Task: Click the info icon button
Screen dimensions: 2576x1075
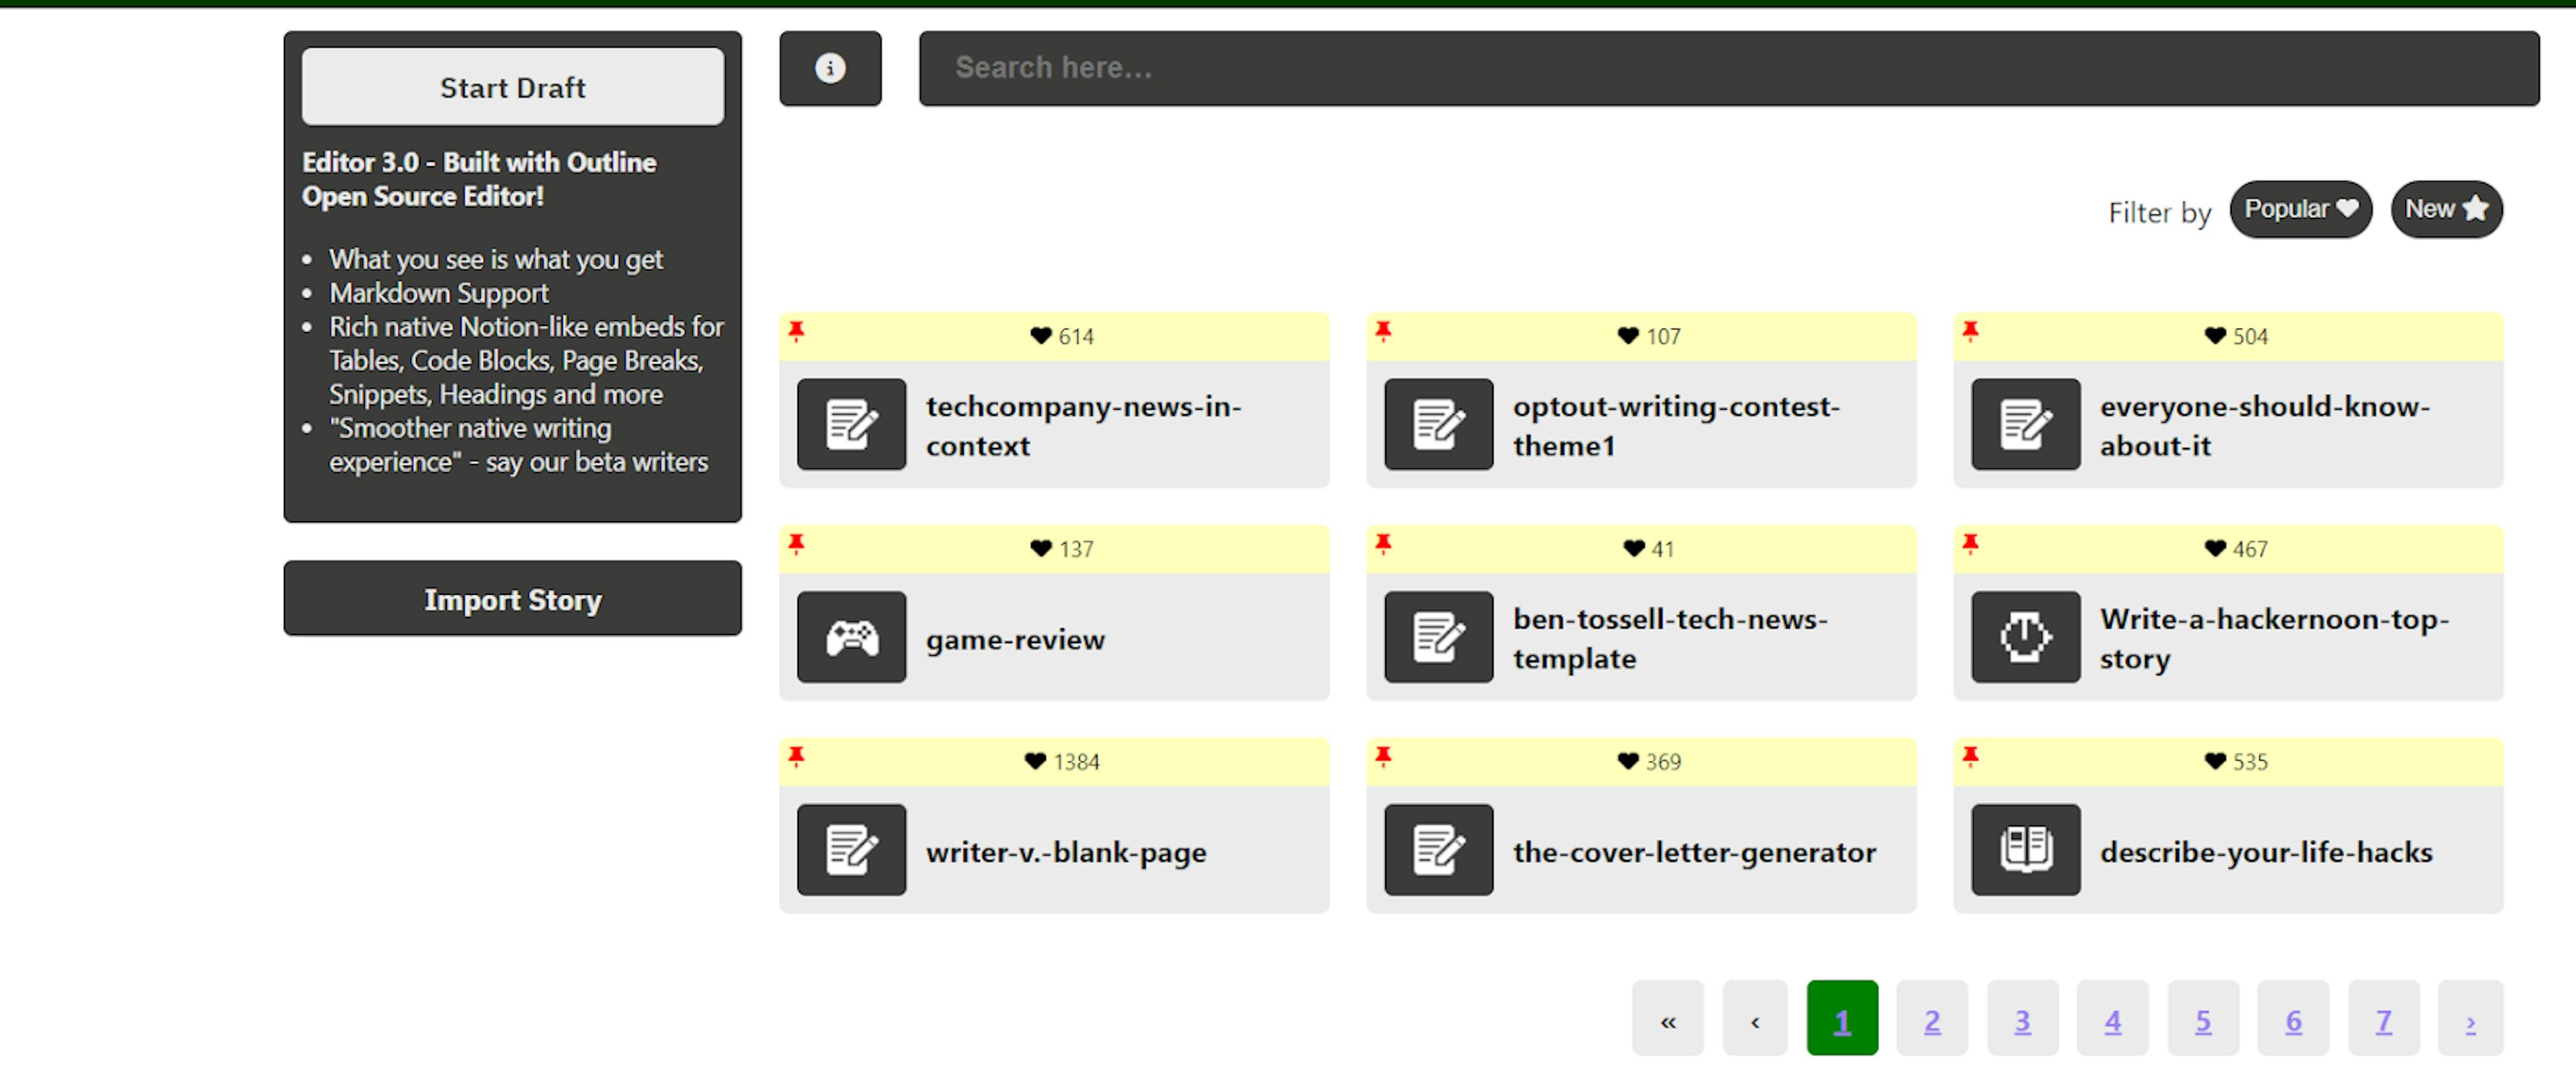Action: pos(830,68)
